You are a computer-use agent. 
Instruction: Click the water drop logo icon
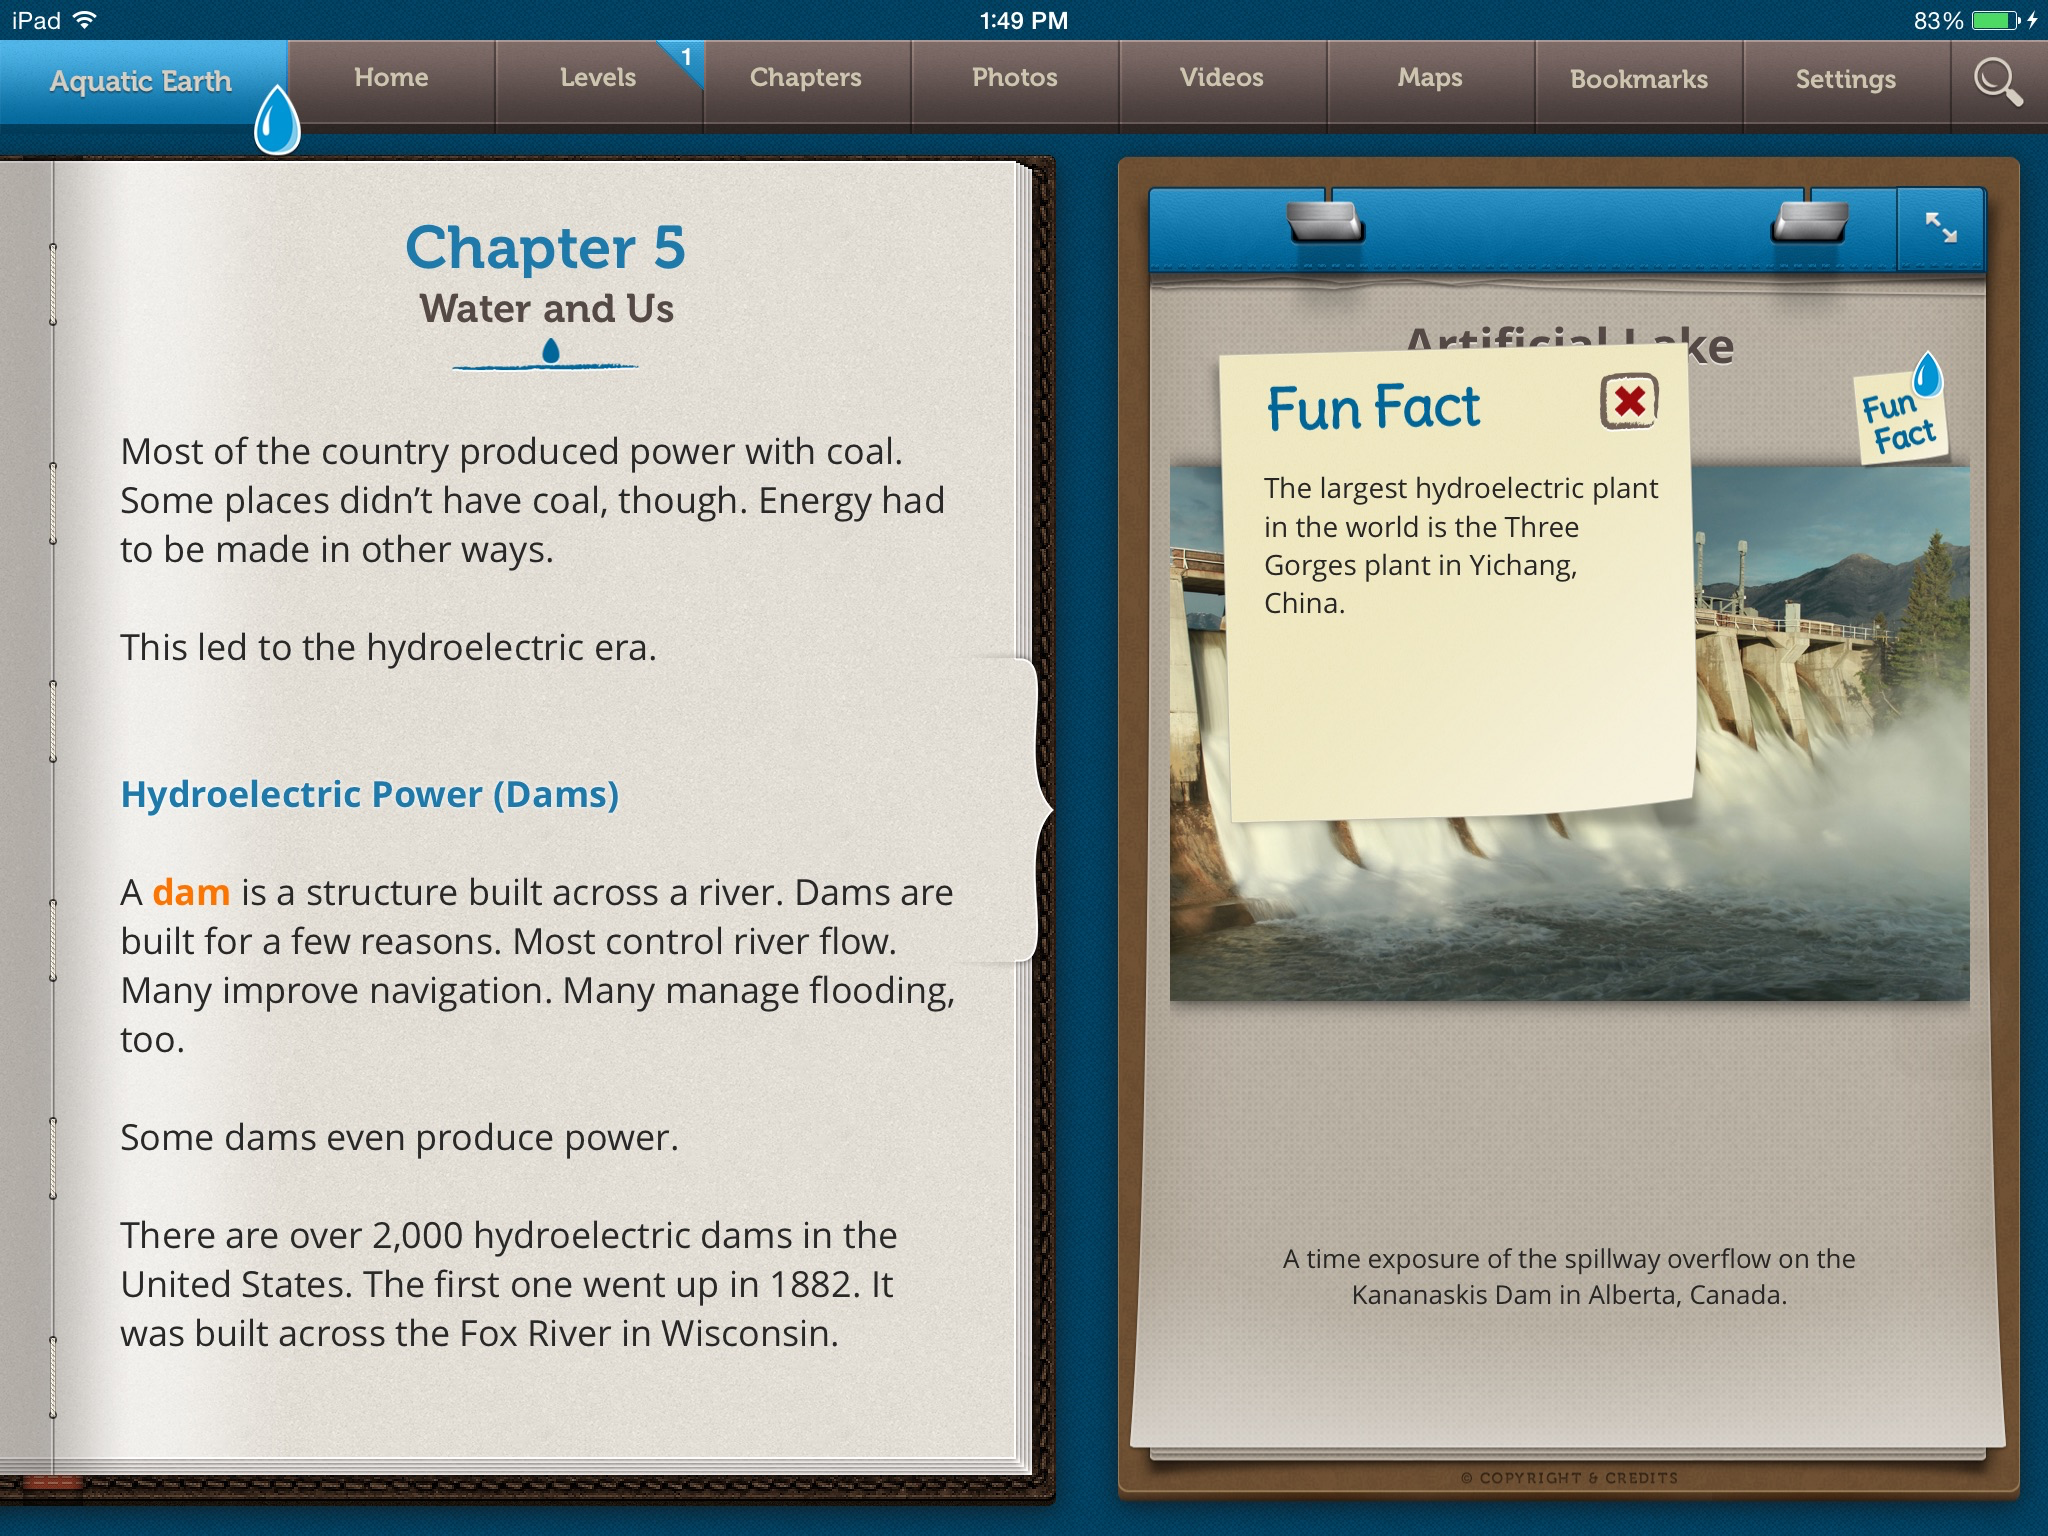(277, 122)
